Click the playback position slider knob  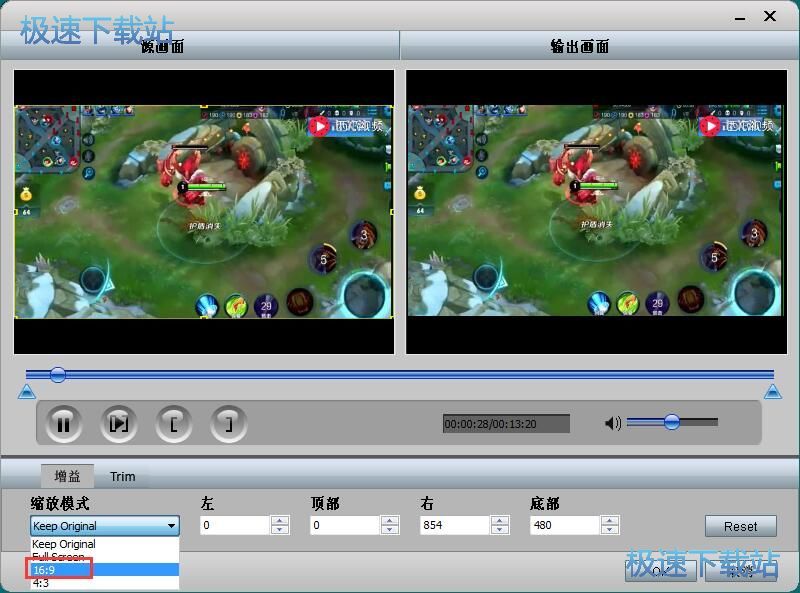58,375
